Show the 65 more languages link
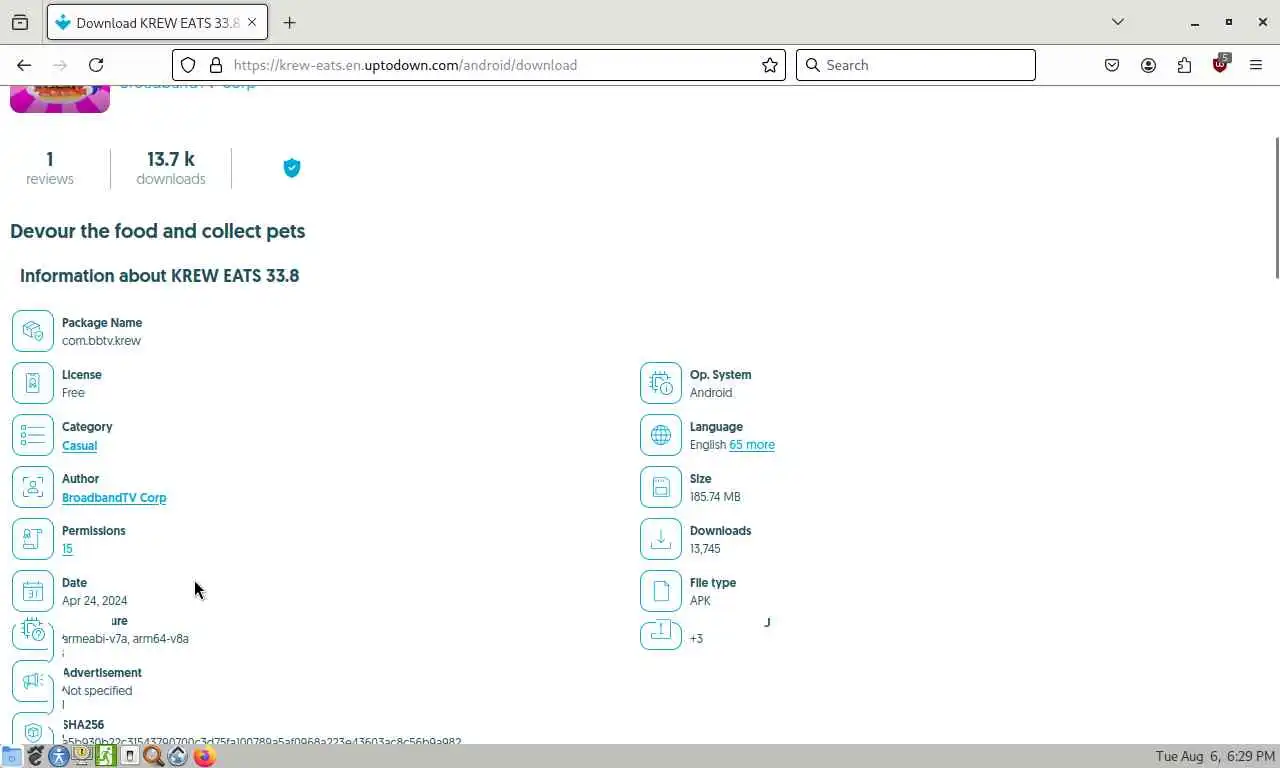 pyautogui.click(x=752, y=445)
